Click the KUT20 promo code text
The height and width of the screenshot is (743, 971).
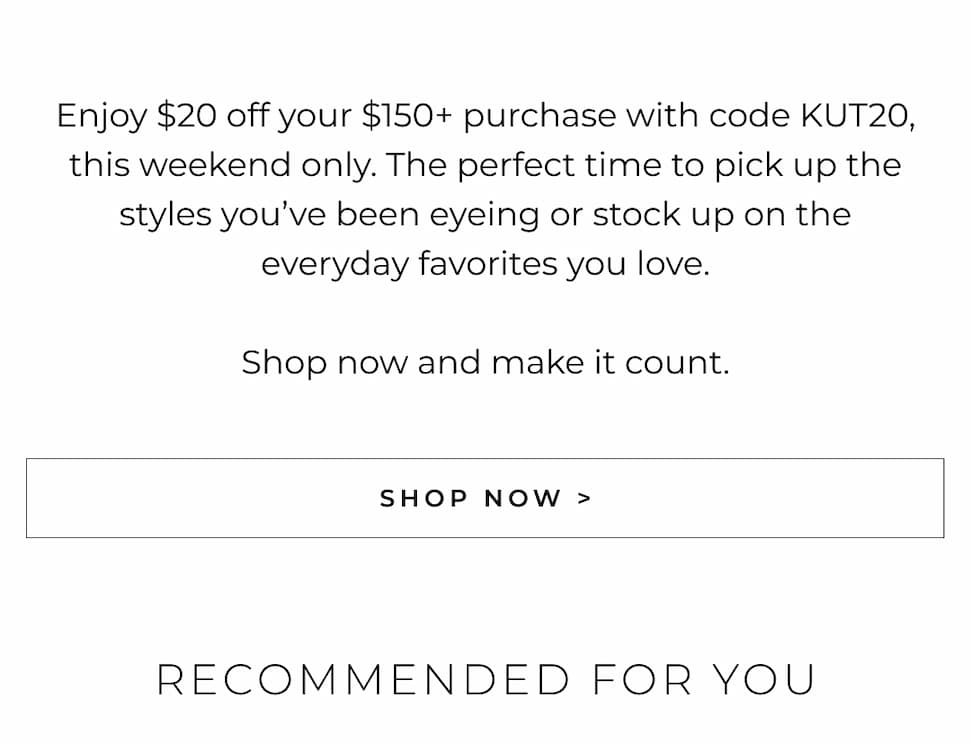[x=856, y=116]
